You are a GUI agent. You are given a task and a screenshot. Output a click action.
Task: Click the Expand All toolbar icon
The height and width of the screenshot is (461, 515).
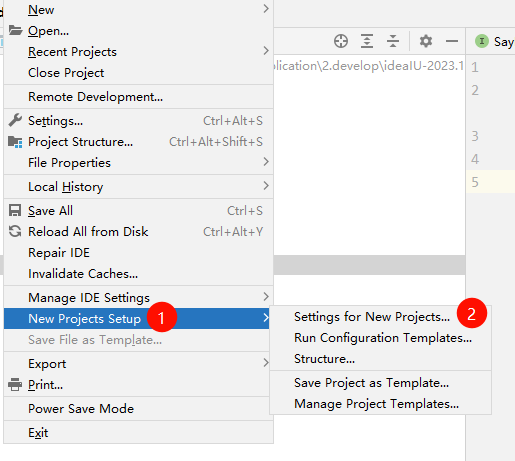(x=367, y=41)
